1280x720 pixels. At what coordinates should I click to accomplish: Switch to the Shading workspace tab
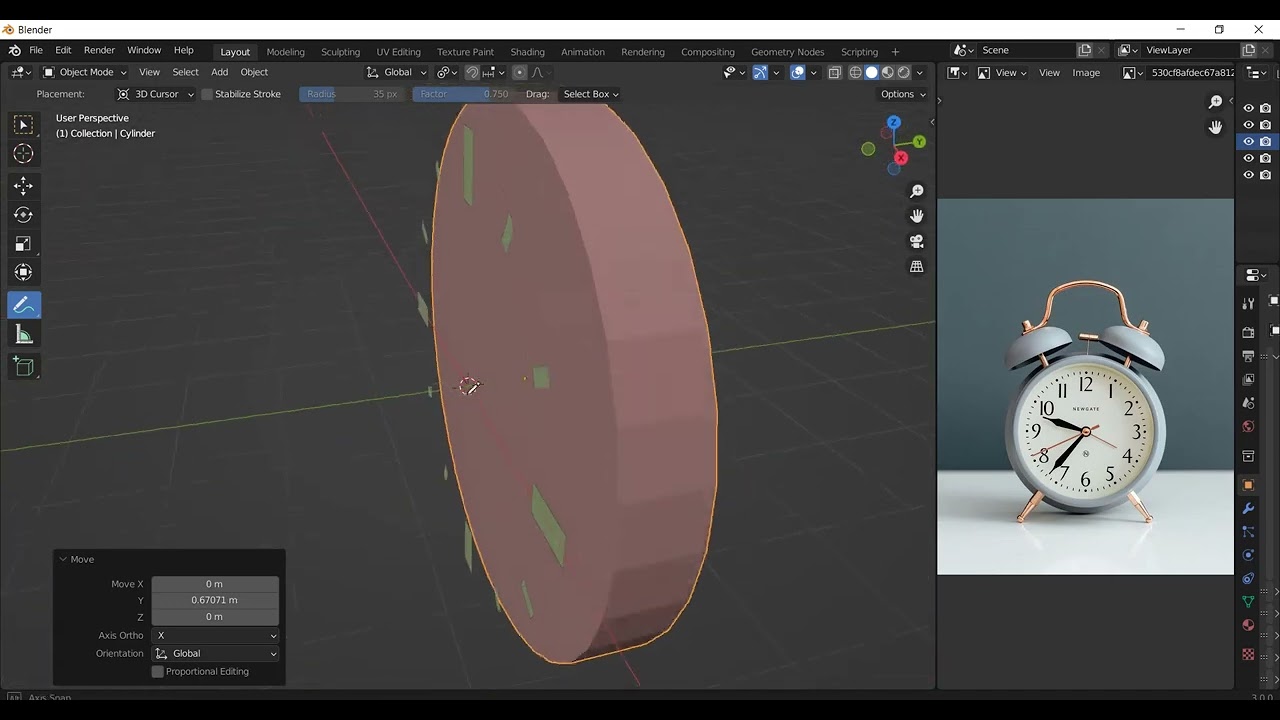click(527, 52)
